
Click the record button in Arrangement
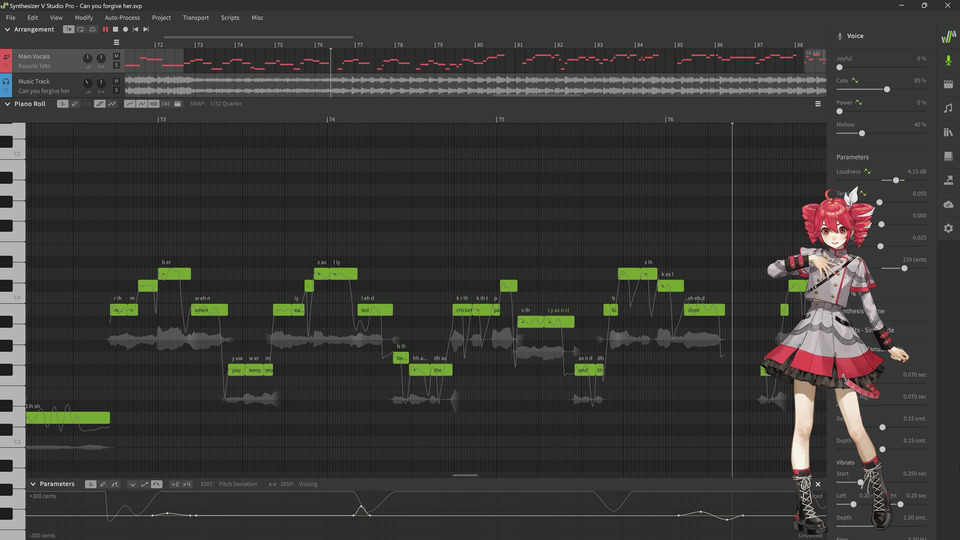pos(126,29)
